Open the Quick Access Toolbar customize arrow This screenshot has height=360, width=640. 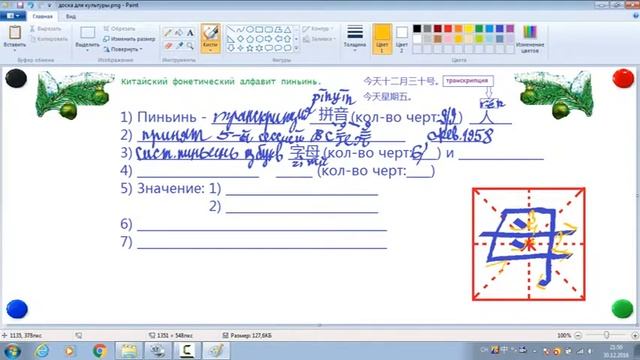[x=49, y=5]
